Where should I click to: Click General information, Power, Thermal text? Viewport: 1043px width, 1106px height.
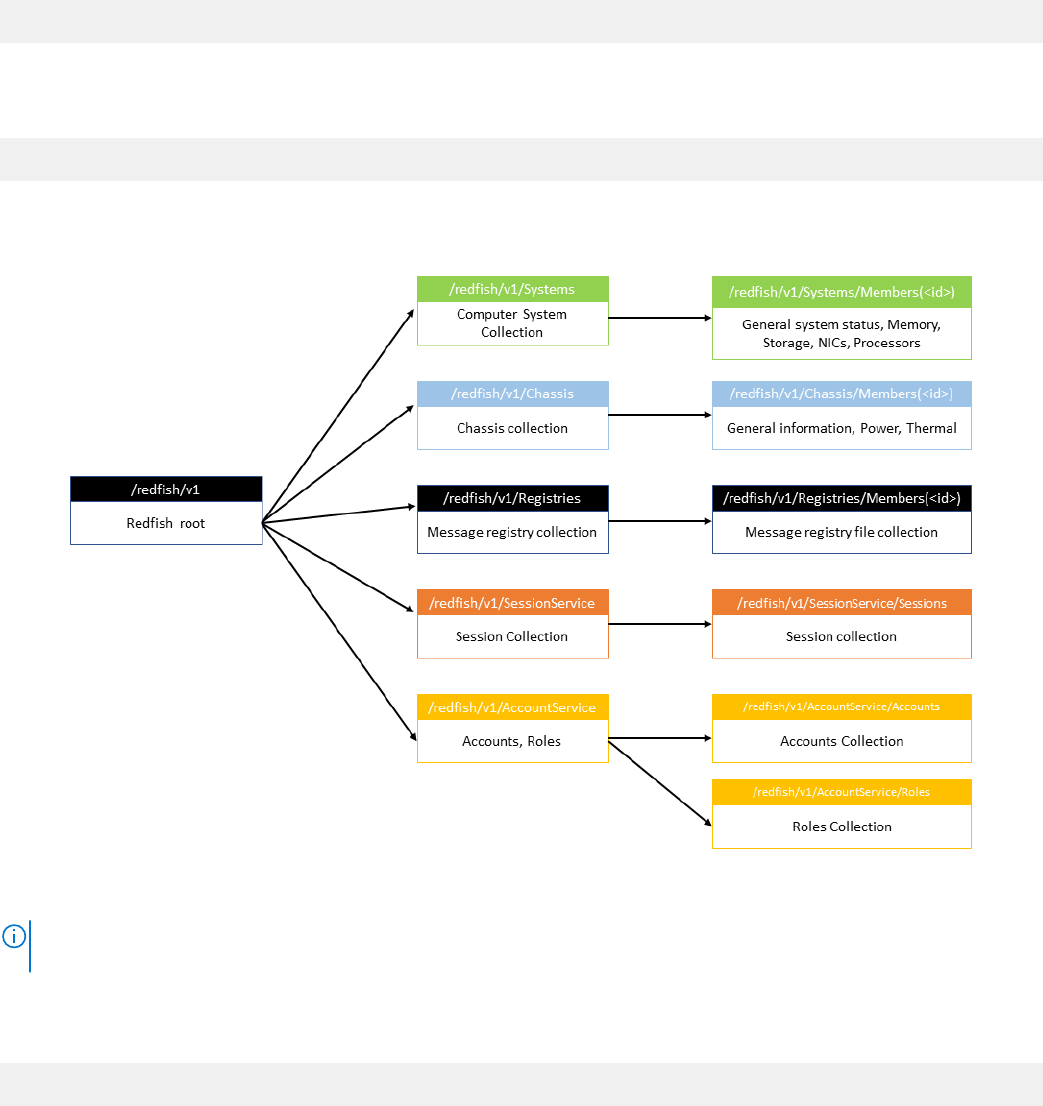pos(841,428)
